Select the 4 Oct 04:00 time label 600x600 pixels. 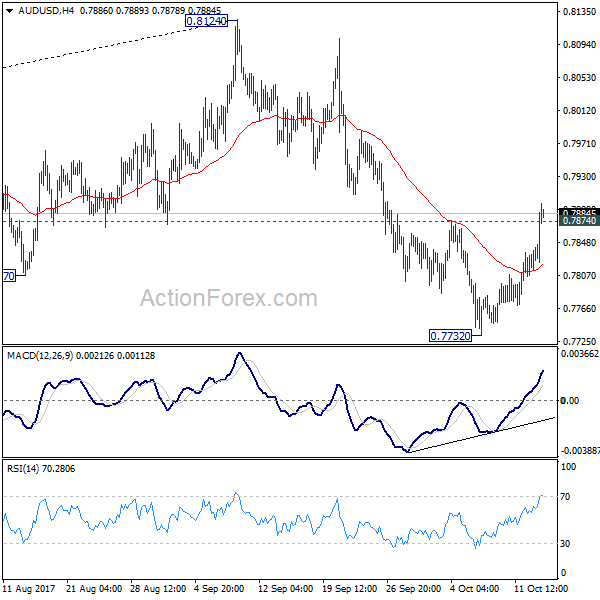coord(474,589)
